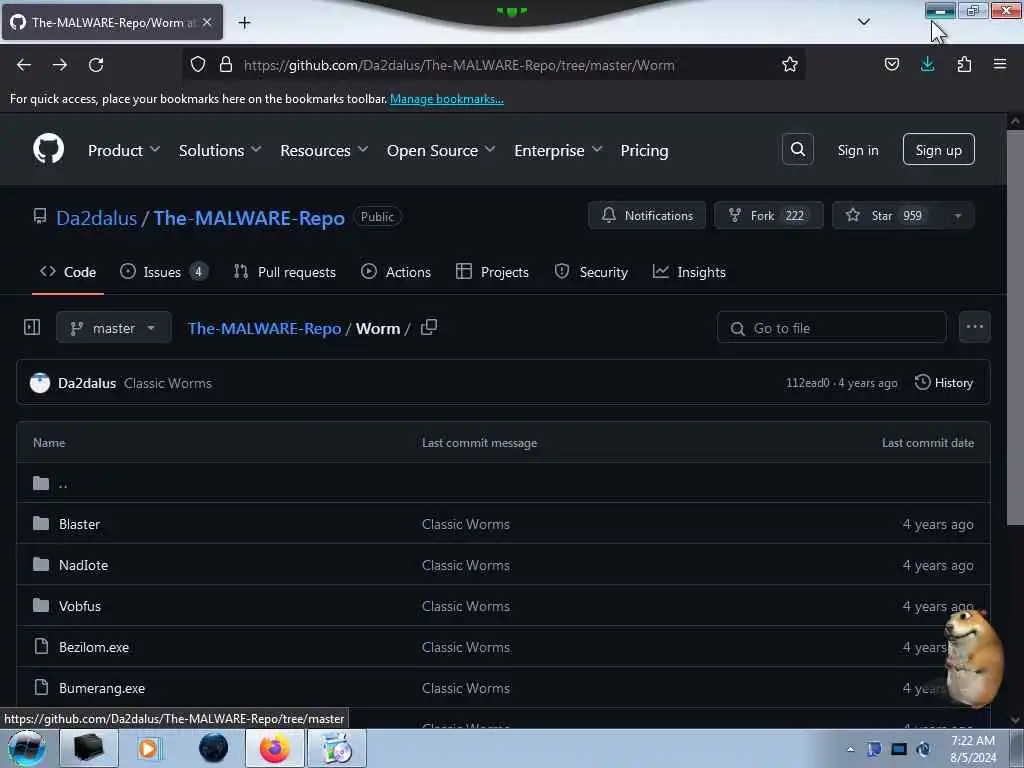Screen dimensions: 1024x768
Task: Open the Security tab
Action: [x=591, y=272]
